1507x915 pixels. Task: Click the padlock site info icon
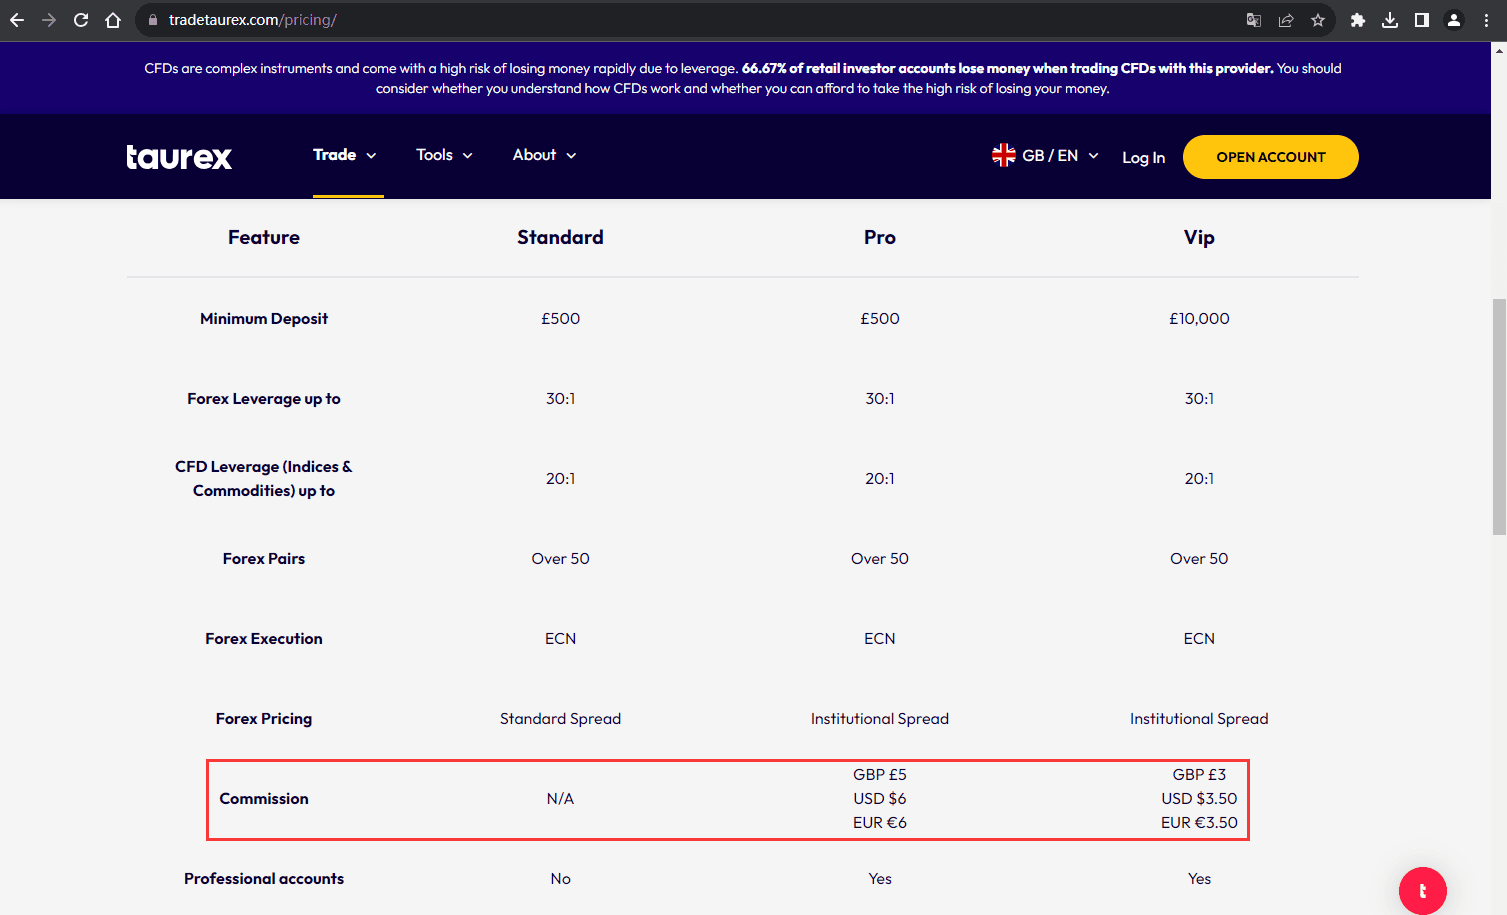tap(153, 20)
